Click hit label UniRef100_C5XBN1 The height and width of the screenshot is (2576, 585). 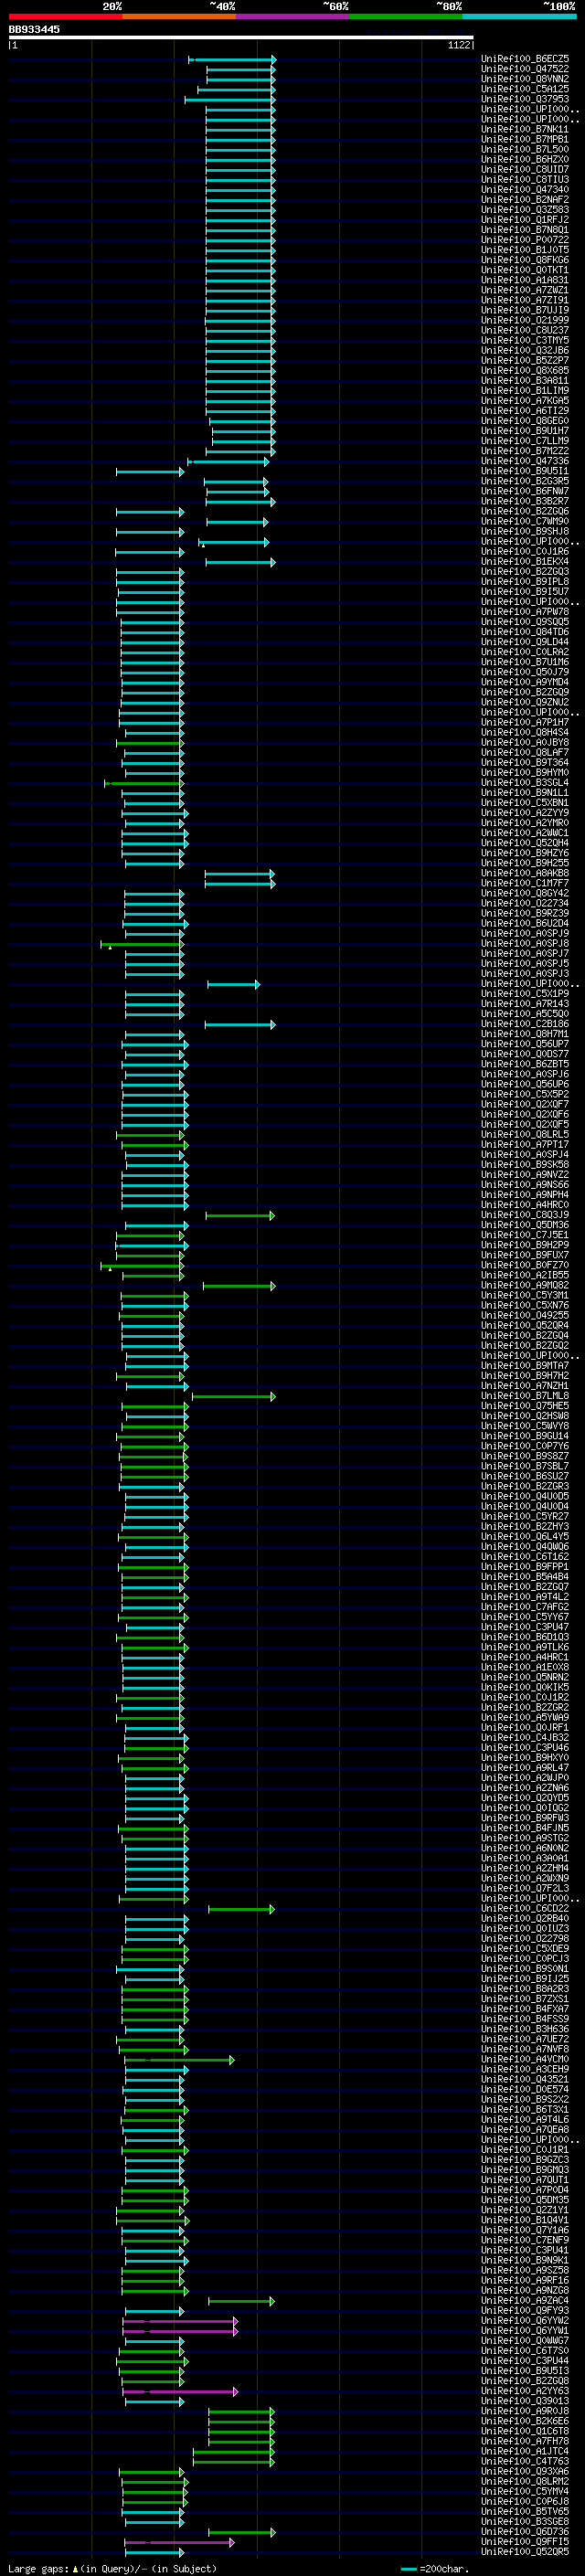click(x=525, y=802)
